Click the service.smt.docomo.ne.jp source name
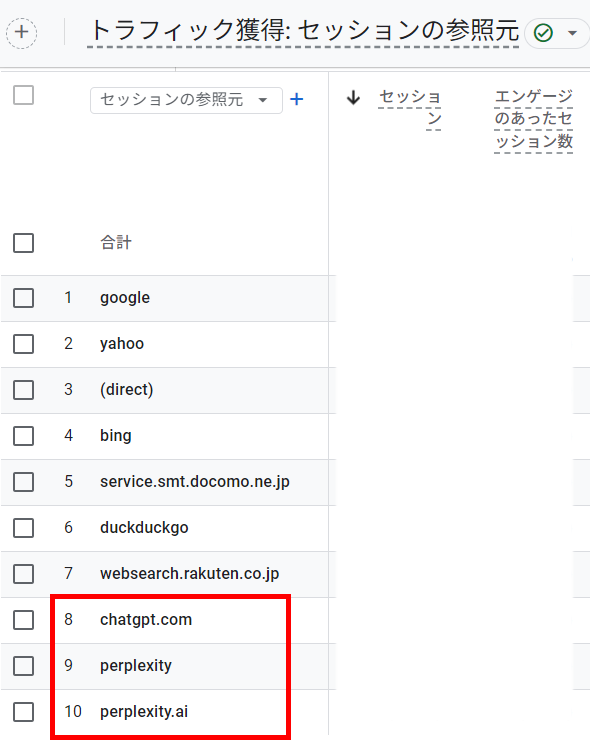 (x=195, y=482)
